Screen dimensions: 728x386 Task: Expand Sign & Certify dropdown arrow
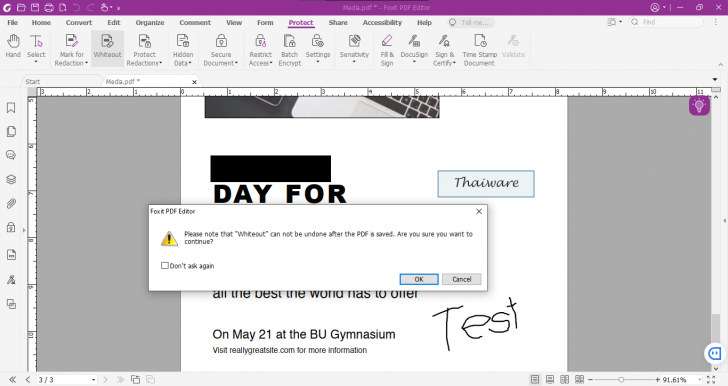(x=454, y=63)
